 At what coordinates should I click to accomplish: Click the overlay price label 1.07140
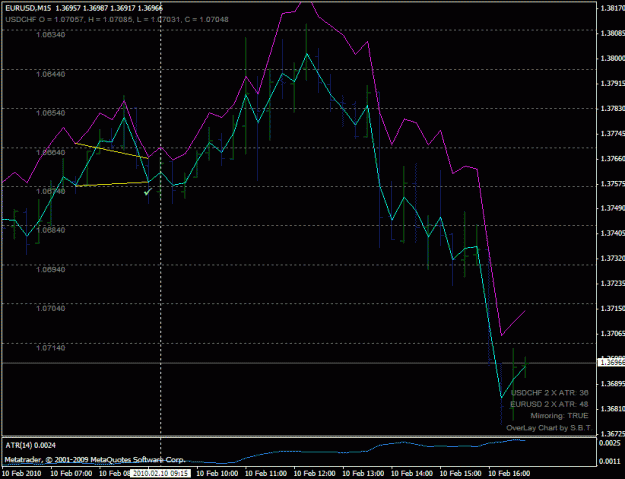click(51, 348)
